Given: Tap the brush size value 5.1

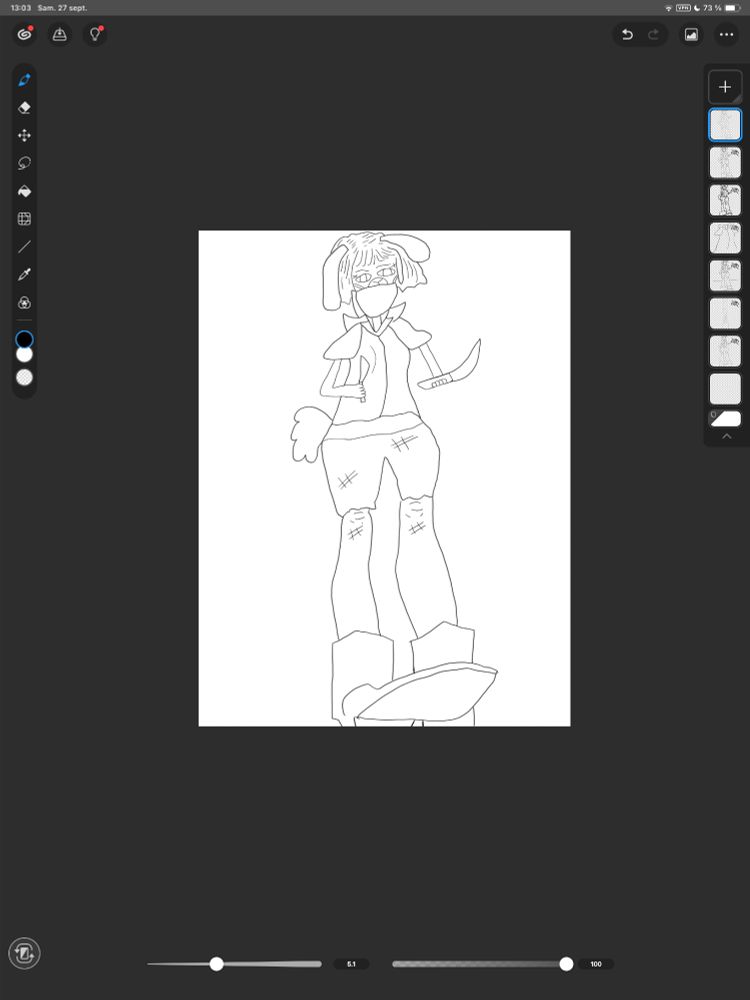Looking at the screenshot, I should 351,964.
